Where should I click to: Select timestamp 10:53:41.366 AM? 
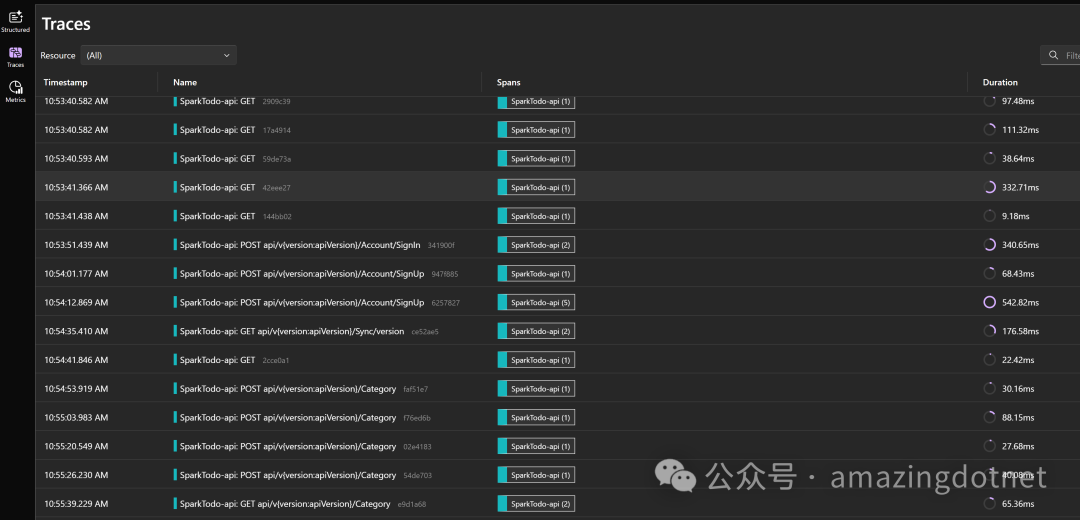(x=76, y=187)
